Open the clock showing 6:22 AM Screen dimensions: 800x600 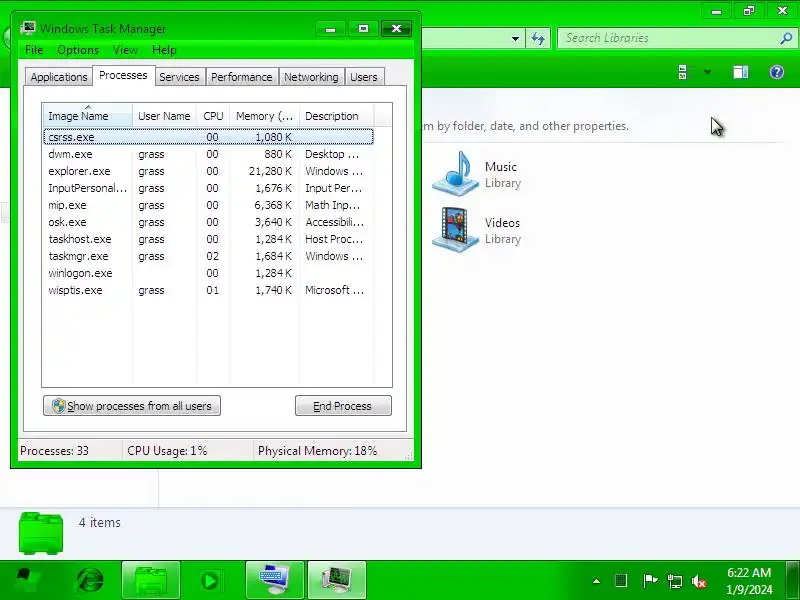click(749, 581)
